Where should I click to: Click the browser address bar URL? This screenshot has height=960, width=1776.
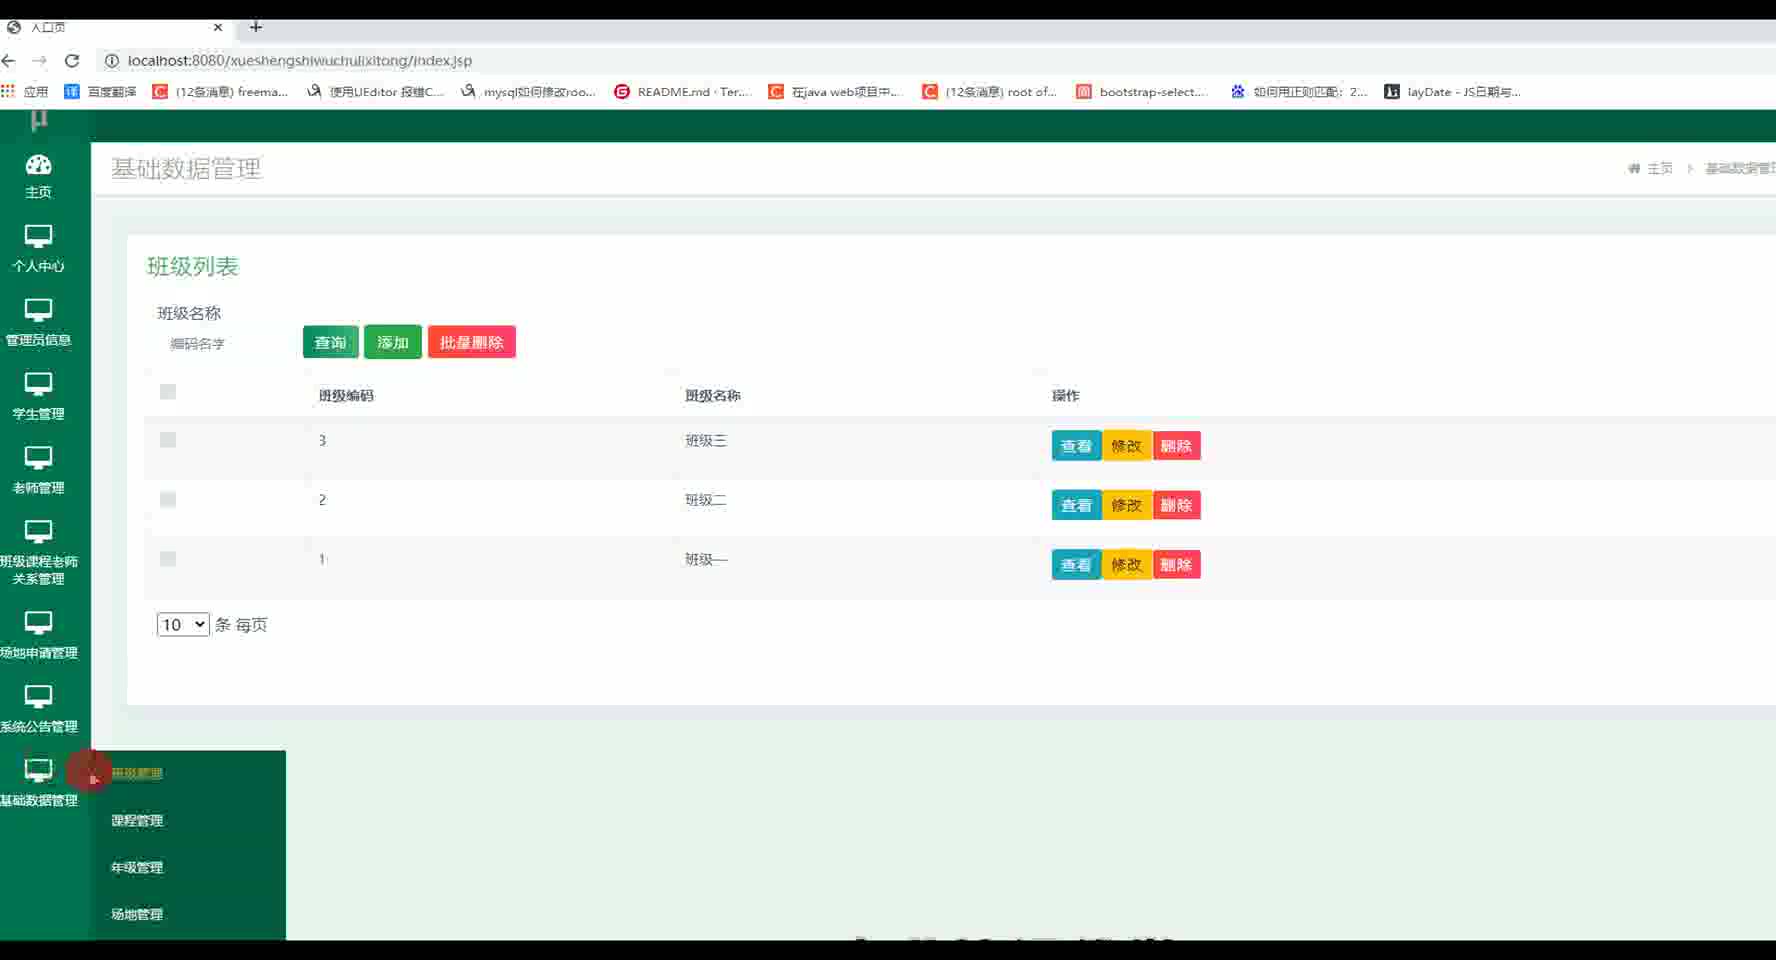(x=300, y=61)
